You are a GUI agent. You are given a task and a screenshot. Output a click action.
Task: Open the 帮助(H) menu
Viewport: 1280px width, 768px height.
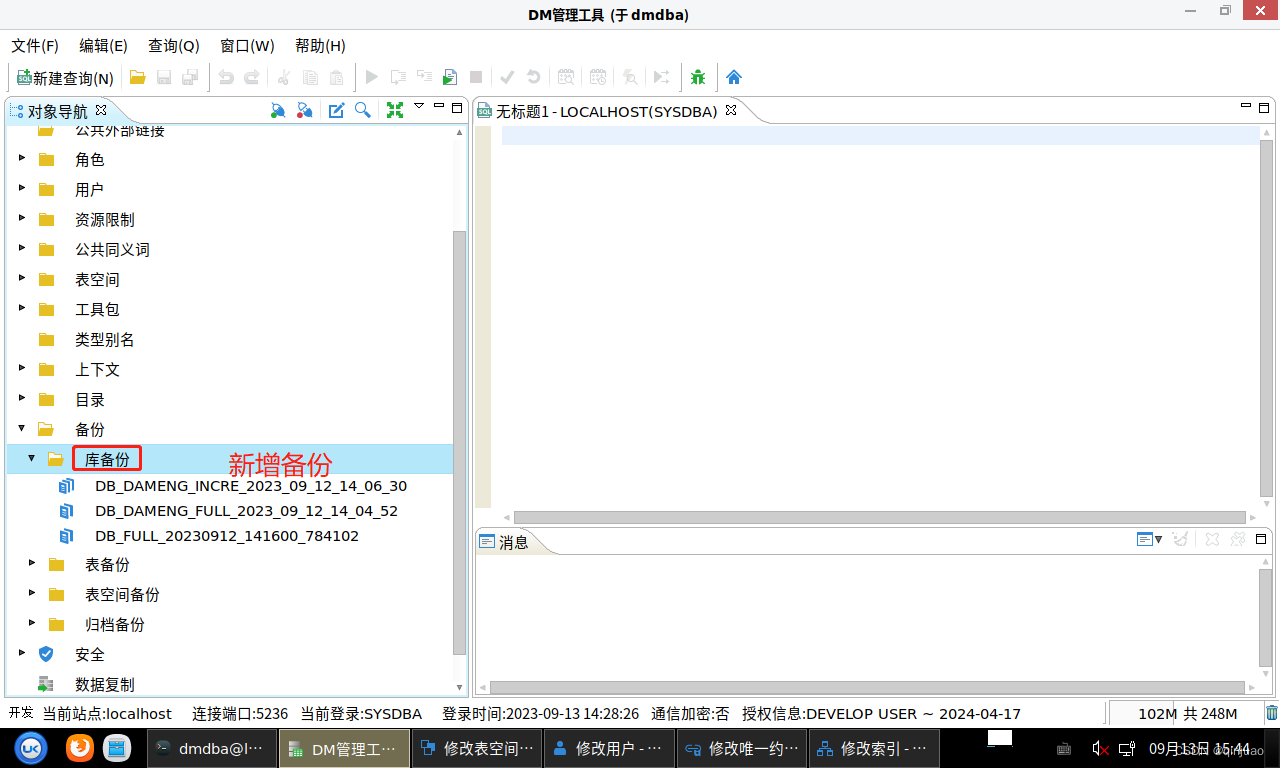click(320, 46)
